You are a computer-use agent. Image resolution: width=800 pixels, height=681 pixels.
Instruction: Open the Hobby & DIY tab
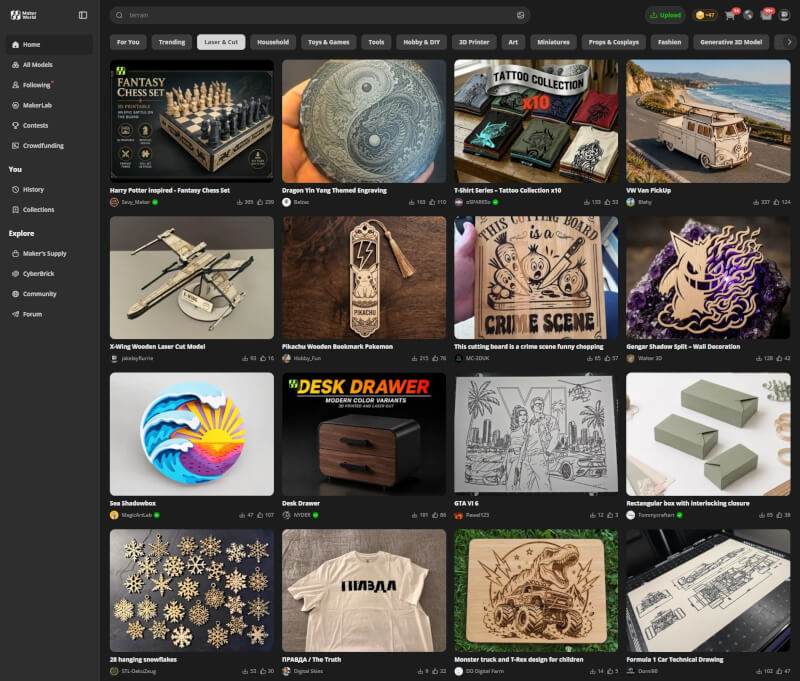(421, 42)
